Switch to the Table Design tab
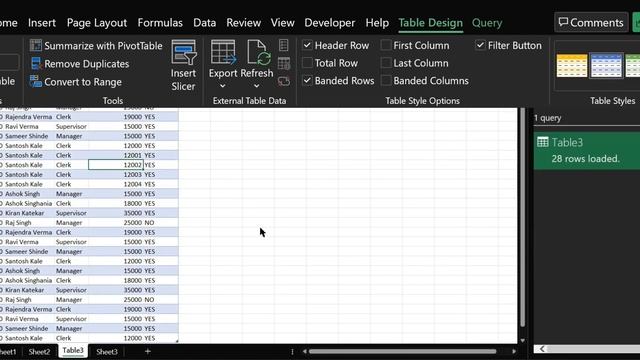The height and width of the screenshot is (360, 640). click(431, 23)
